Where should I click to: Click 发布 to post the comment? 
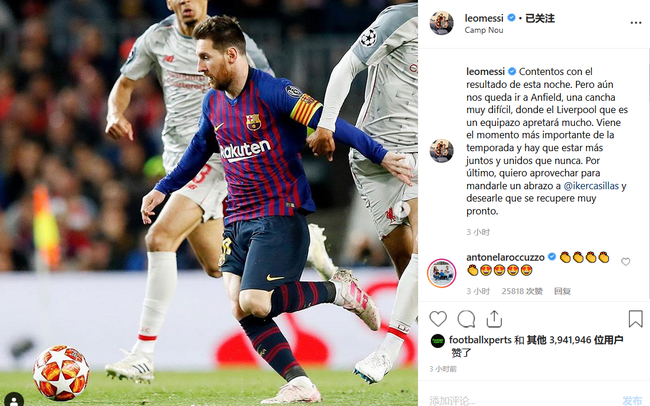click(632, 400)
